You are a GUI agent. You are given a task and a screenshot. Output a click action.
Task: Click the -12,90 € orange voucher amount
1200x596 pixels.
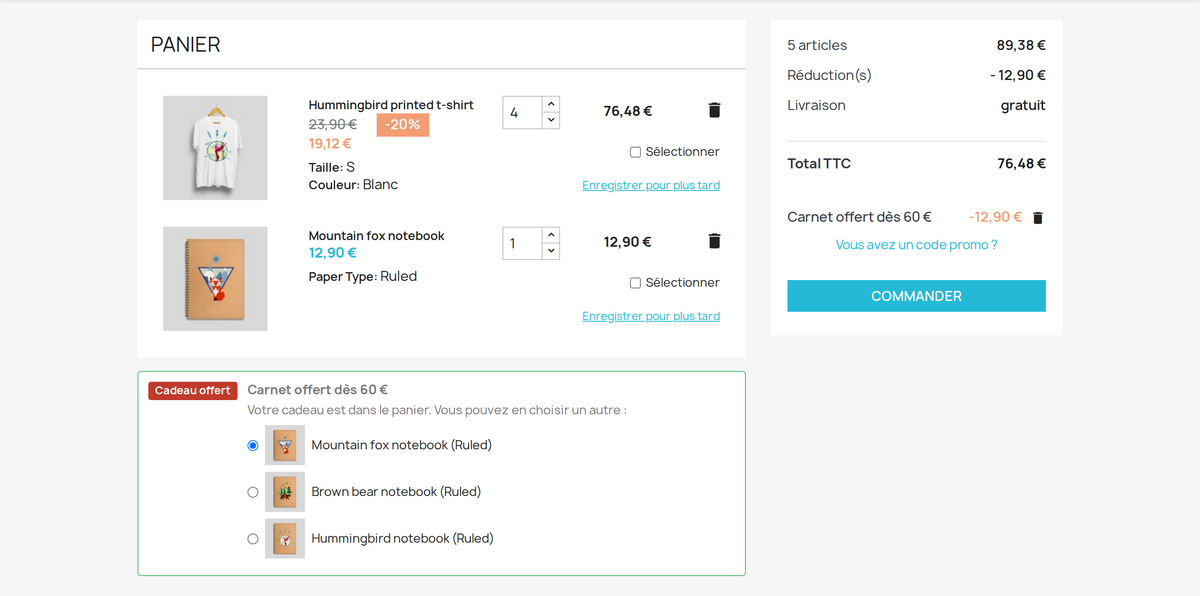coord(995,217)
